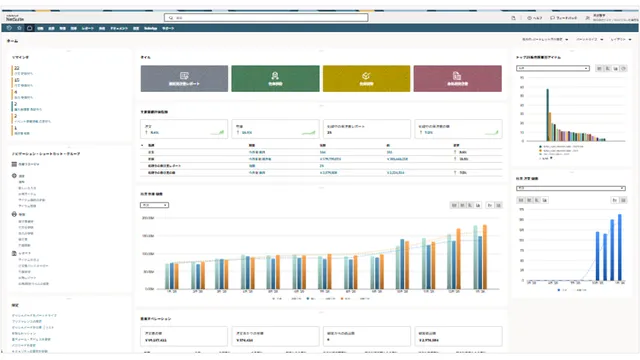Go to next legend page in top-right chart

point(551,158)
